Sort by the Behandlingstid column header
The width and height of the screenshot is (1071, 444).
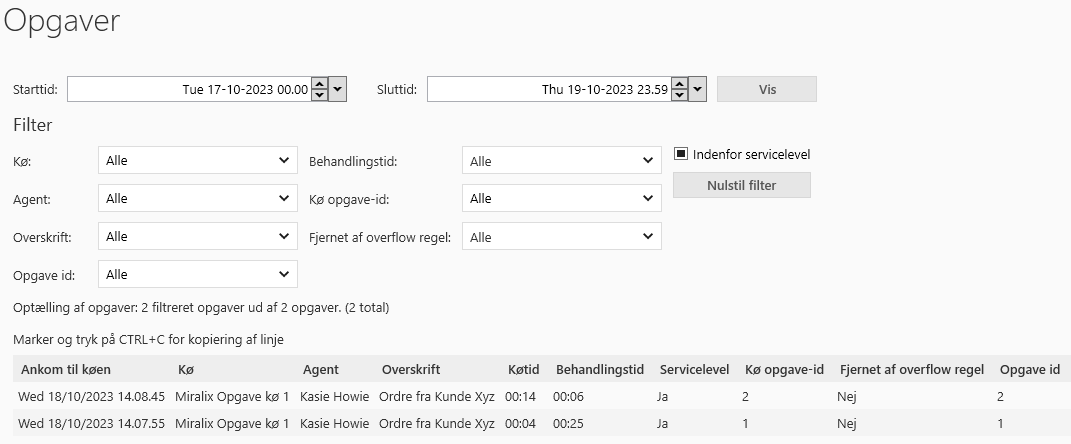click(600, 370)
